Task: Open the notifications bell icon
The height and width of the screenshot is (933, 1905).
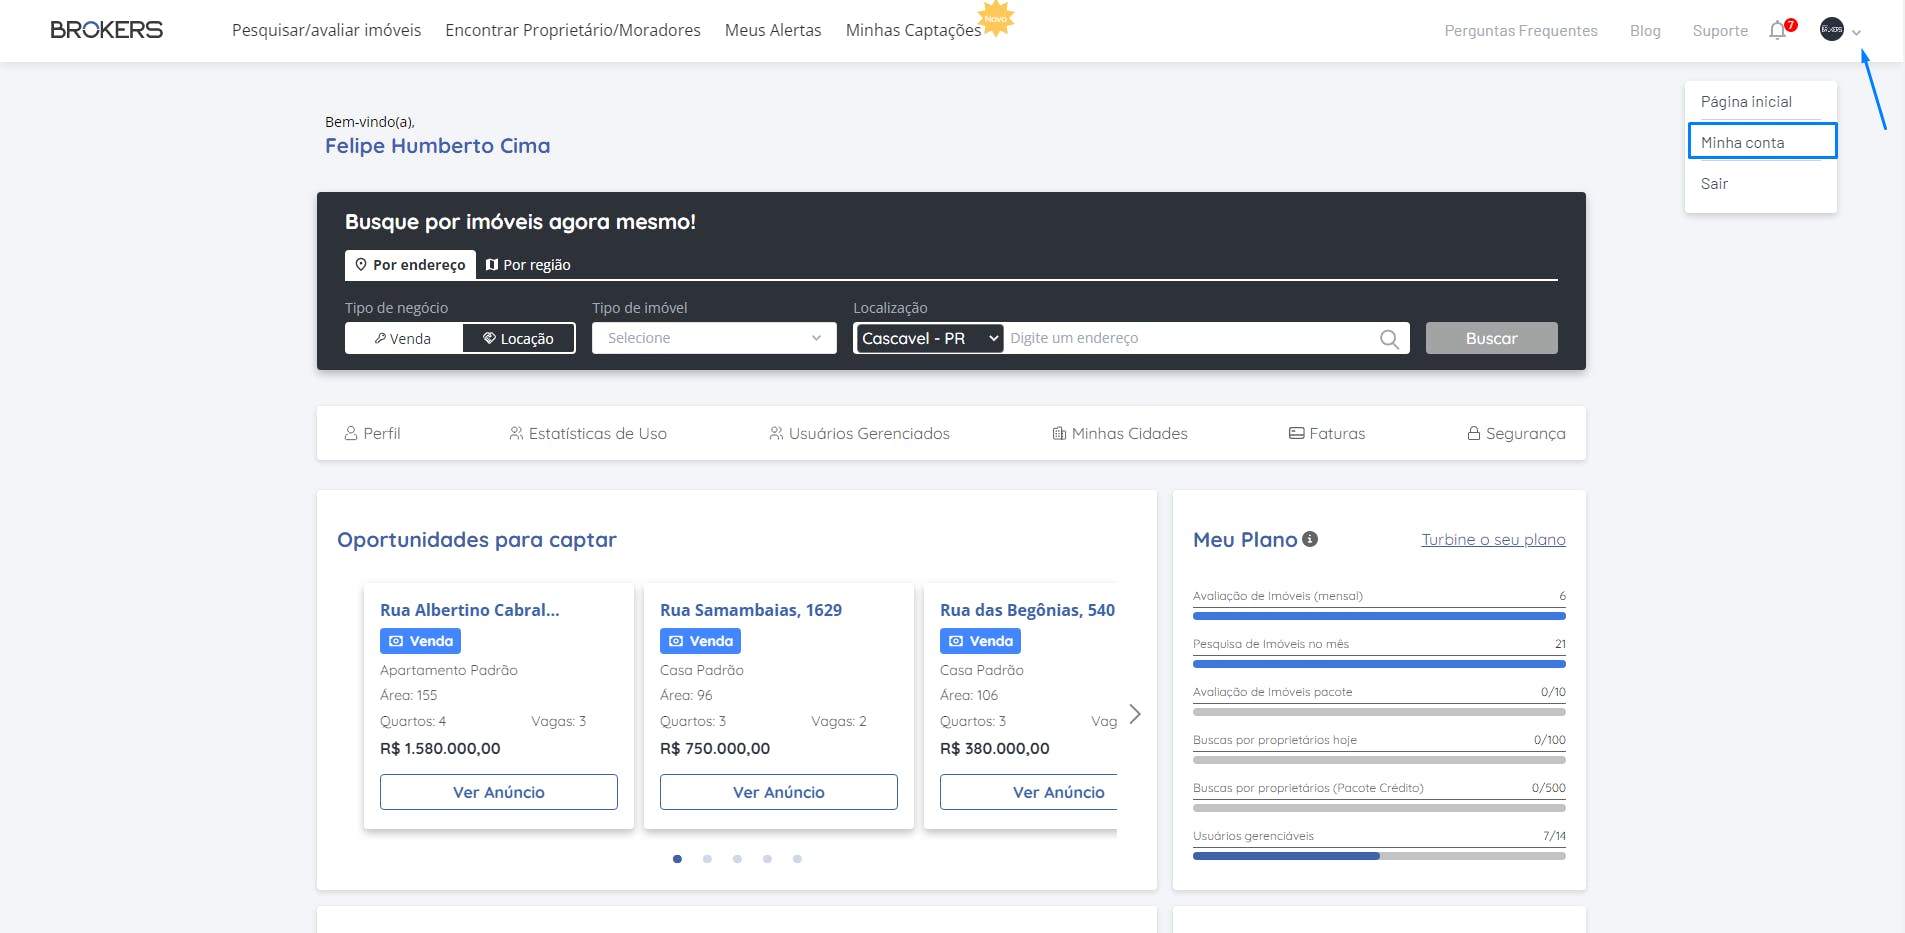Action: click(1778, 30)
